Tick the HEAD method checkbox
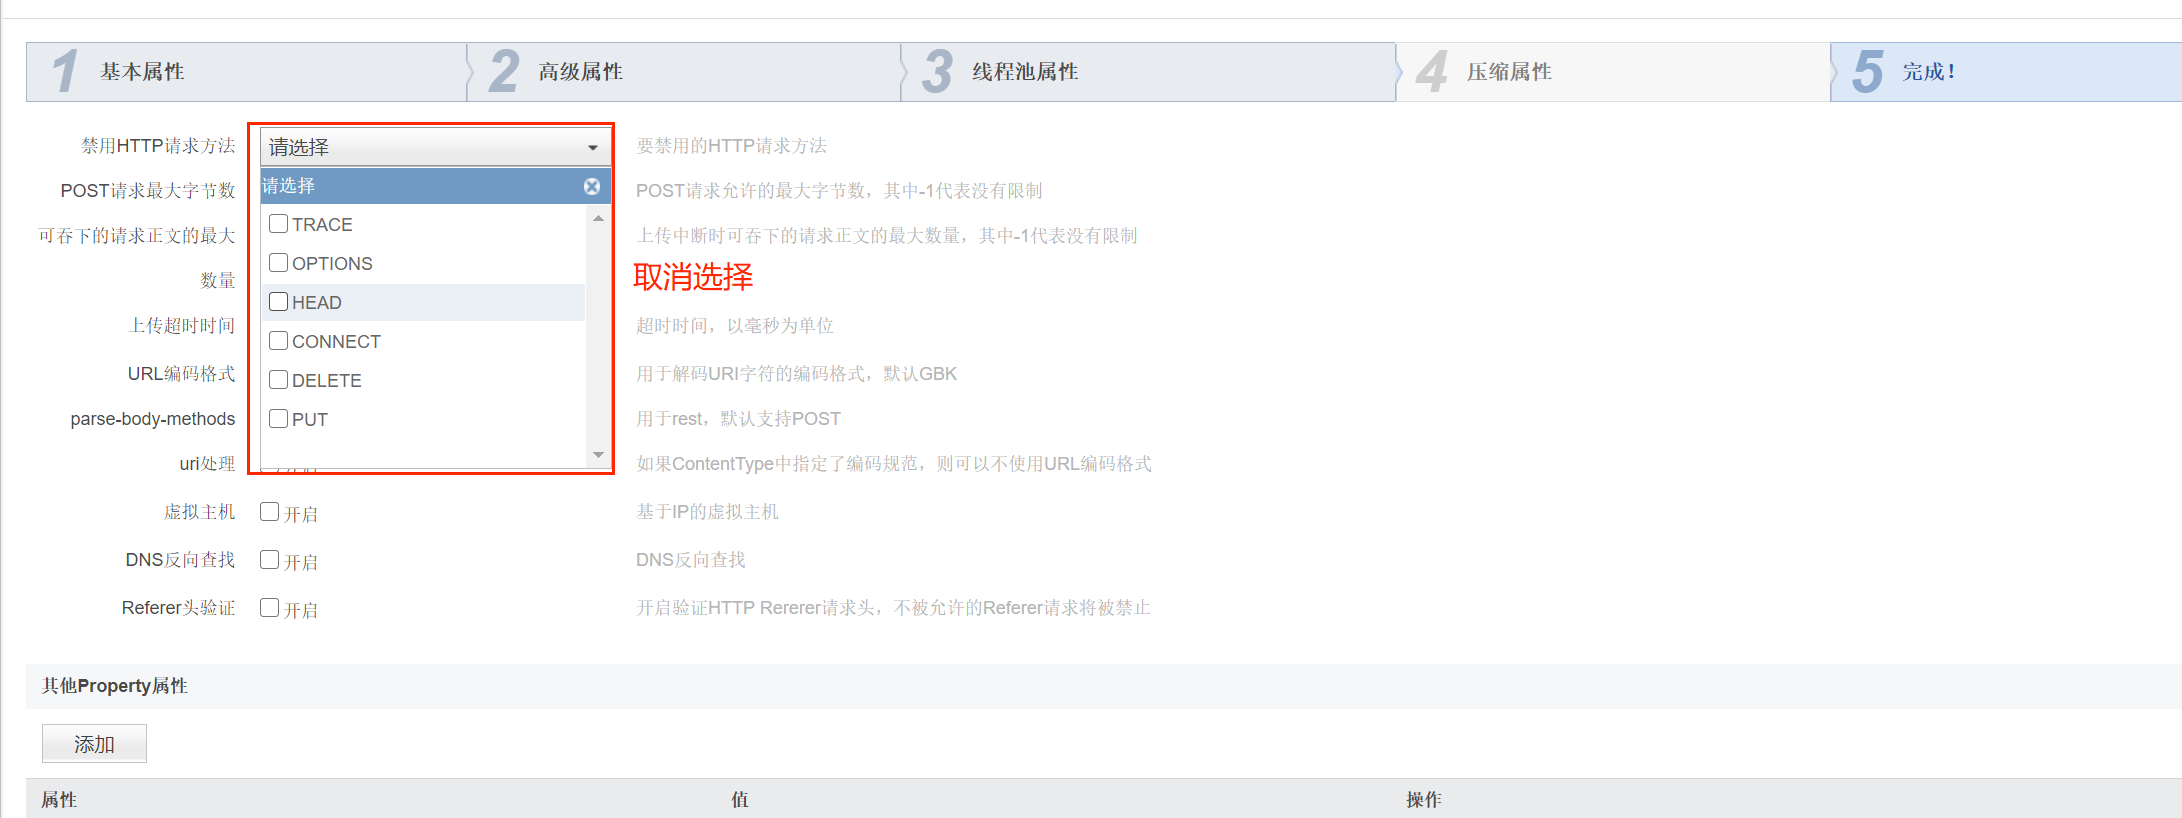Image resolution: width=2182 pixels, height=818 pixels. 279,302
